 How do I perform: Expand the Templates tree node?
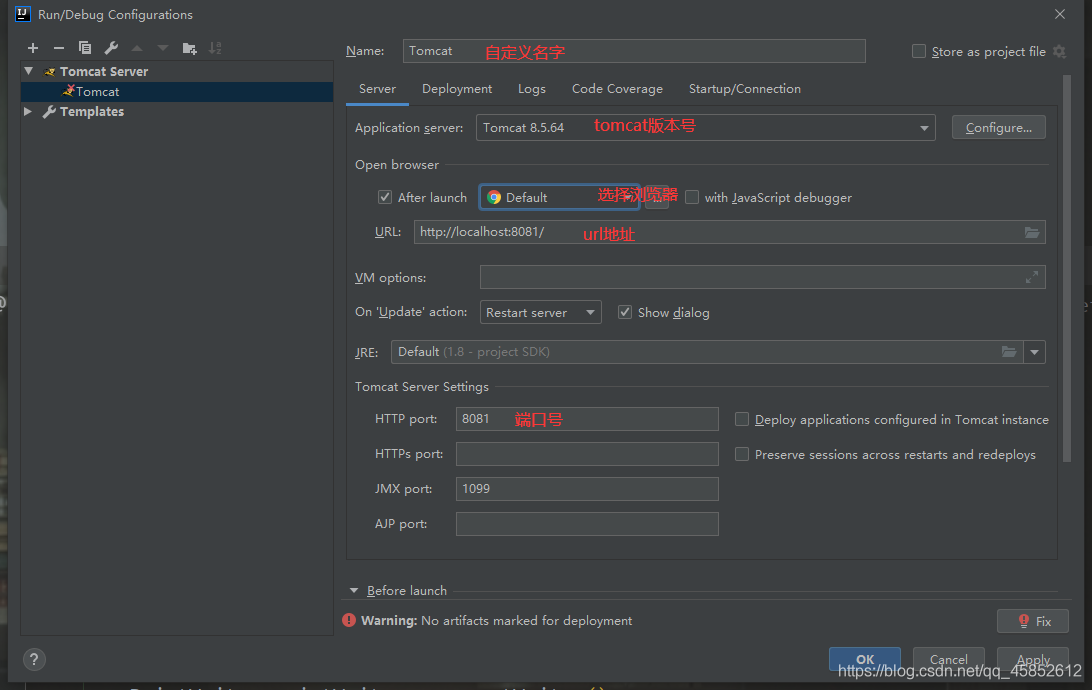tap(28, 111)
